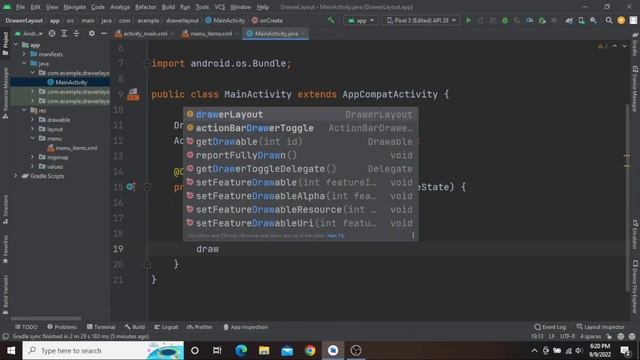Open Google Chrome from the taskbar
Viewport: 640px width, 360px height.
310,351
